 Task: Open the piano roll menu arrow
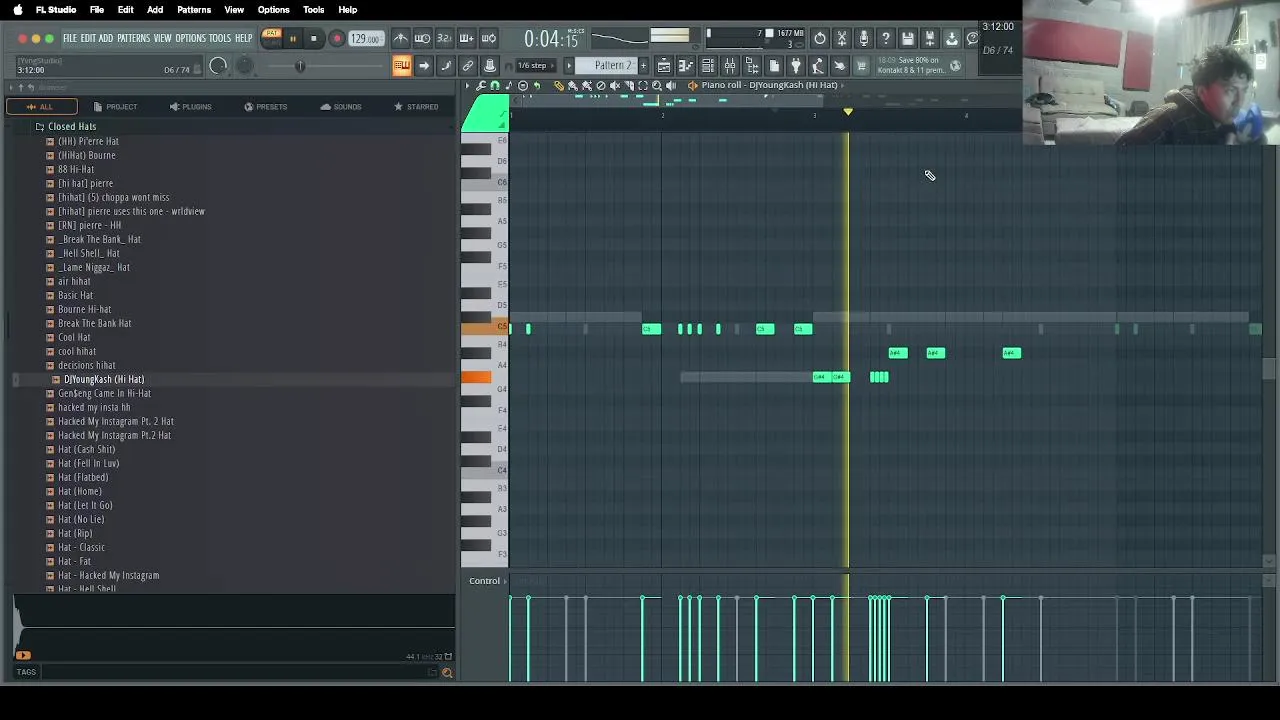click(x=467, y=86)
